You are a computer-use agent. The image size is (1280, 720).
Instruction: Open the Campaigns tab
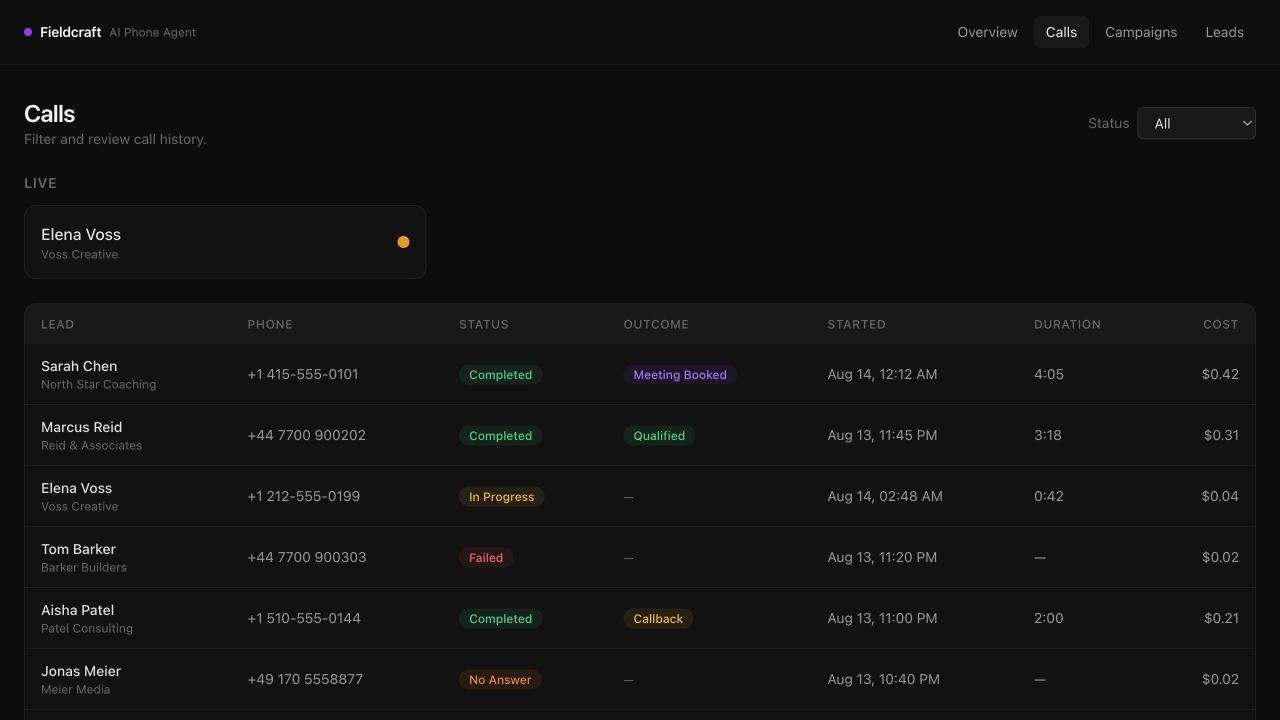[x=1141, y=32]
